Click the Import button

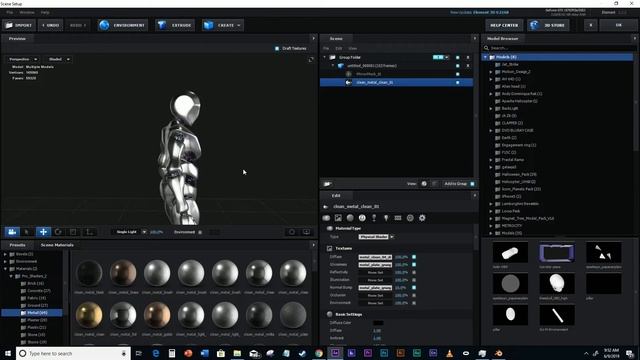pos(19,25)
